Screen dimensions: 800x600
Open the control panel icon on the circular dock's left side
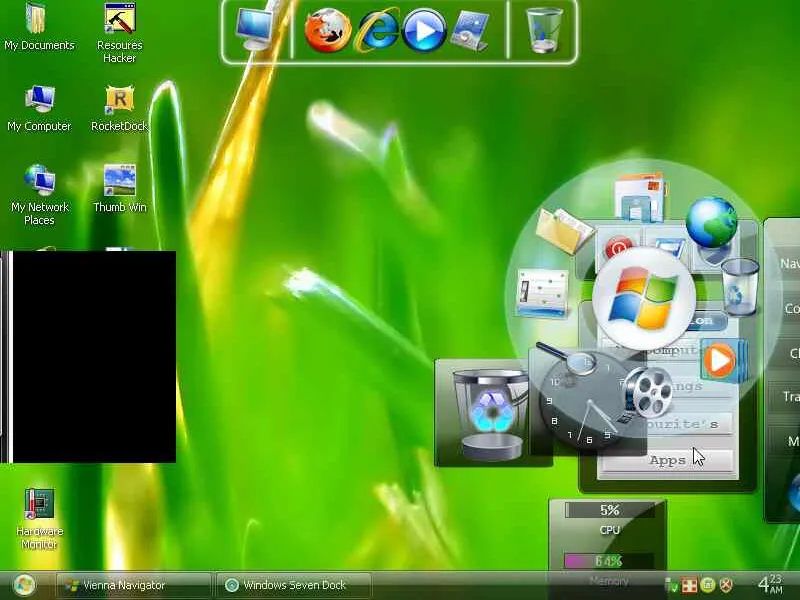[x=542, y=293]
